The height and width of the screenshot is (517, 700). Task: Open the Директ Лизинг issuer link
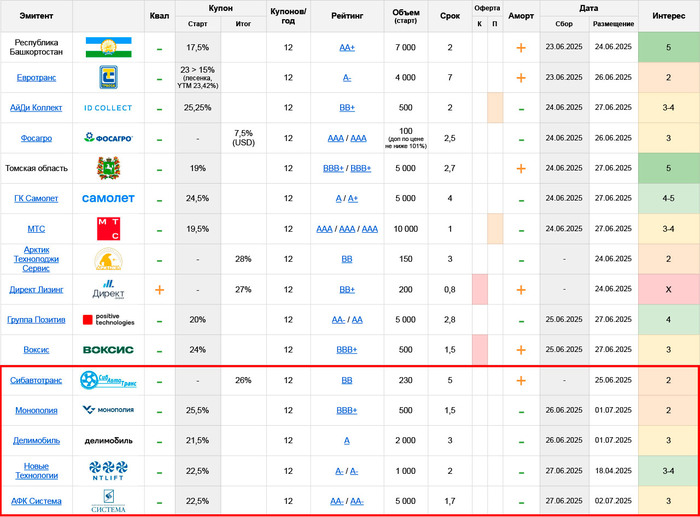pyautogui.click(x=36, y=289)
